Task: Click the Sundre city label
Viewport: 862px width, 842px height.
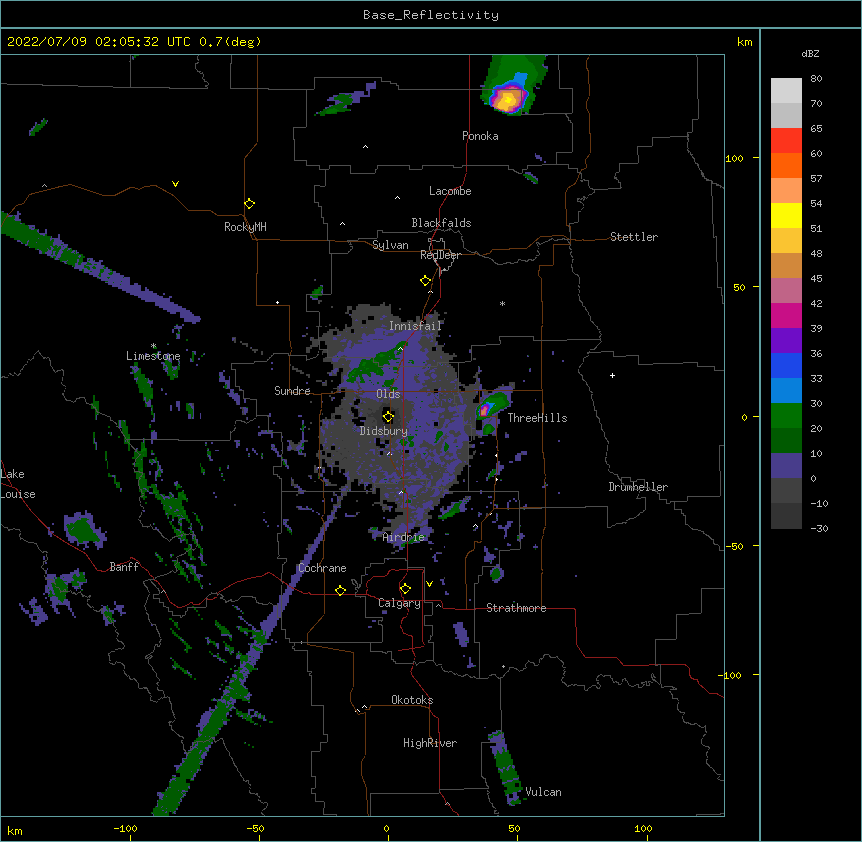Action: coord(292,391)
